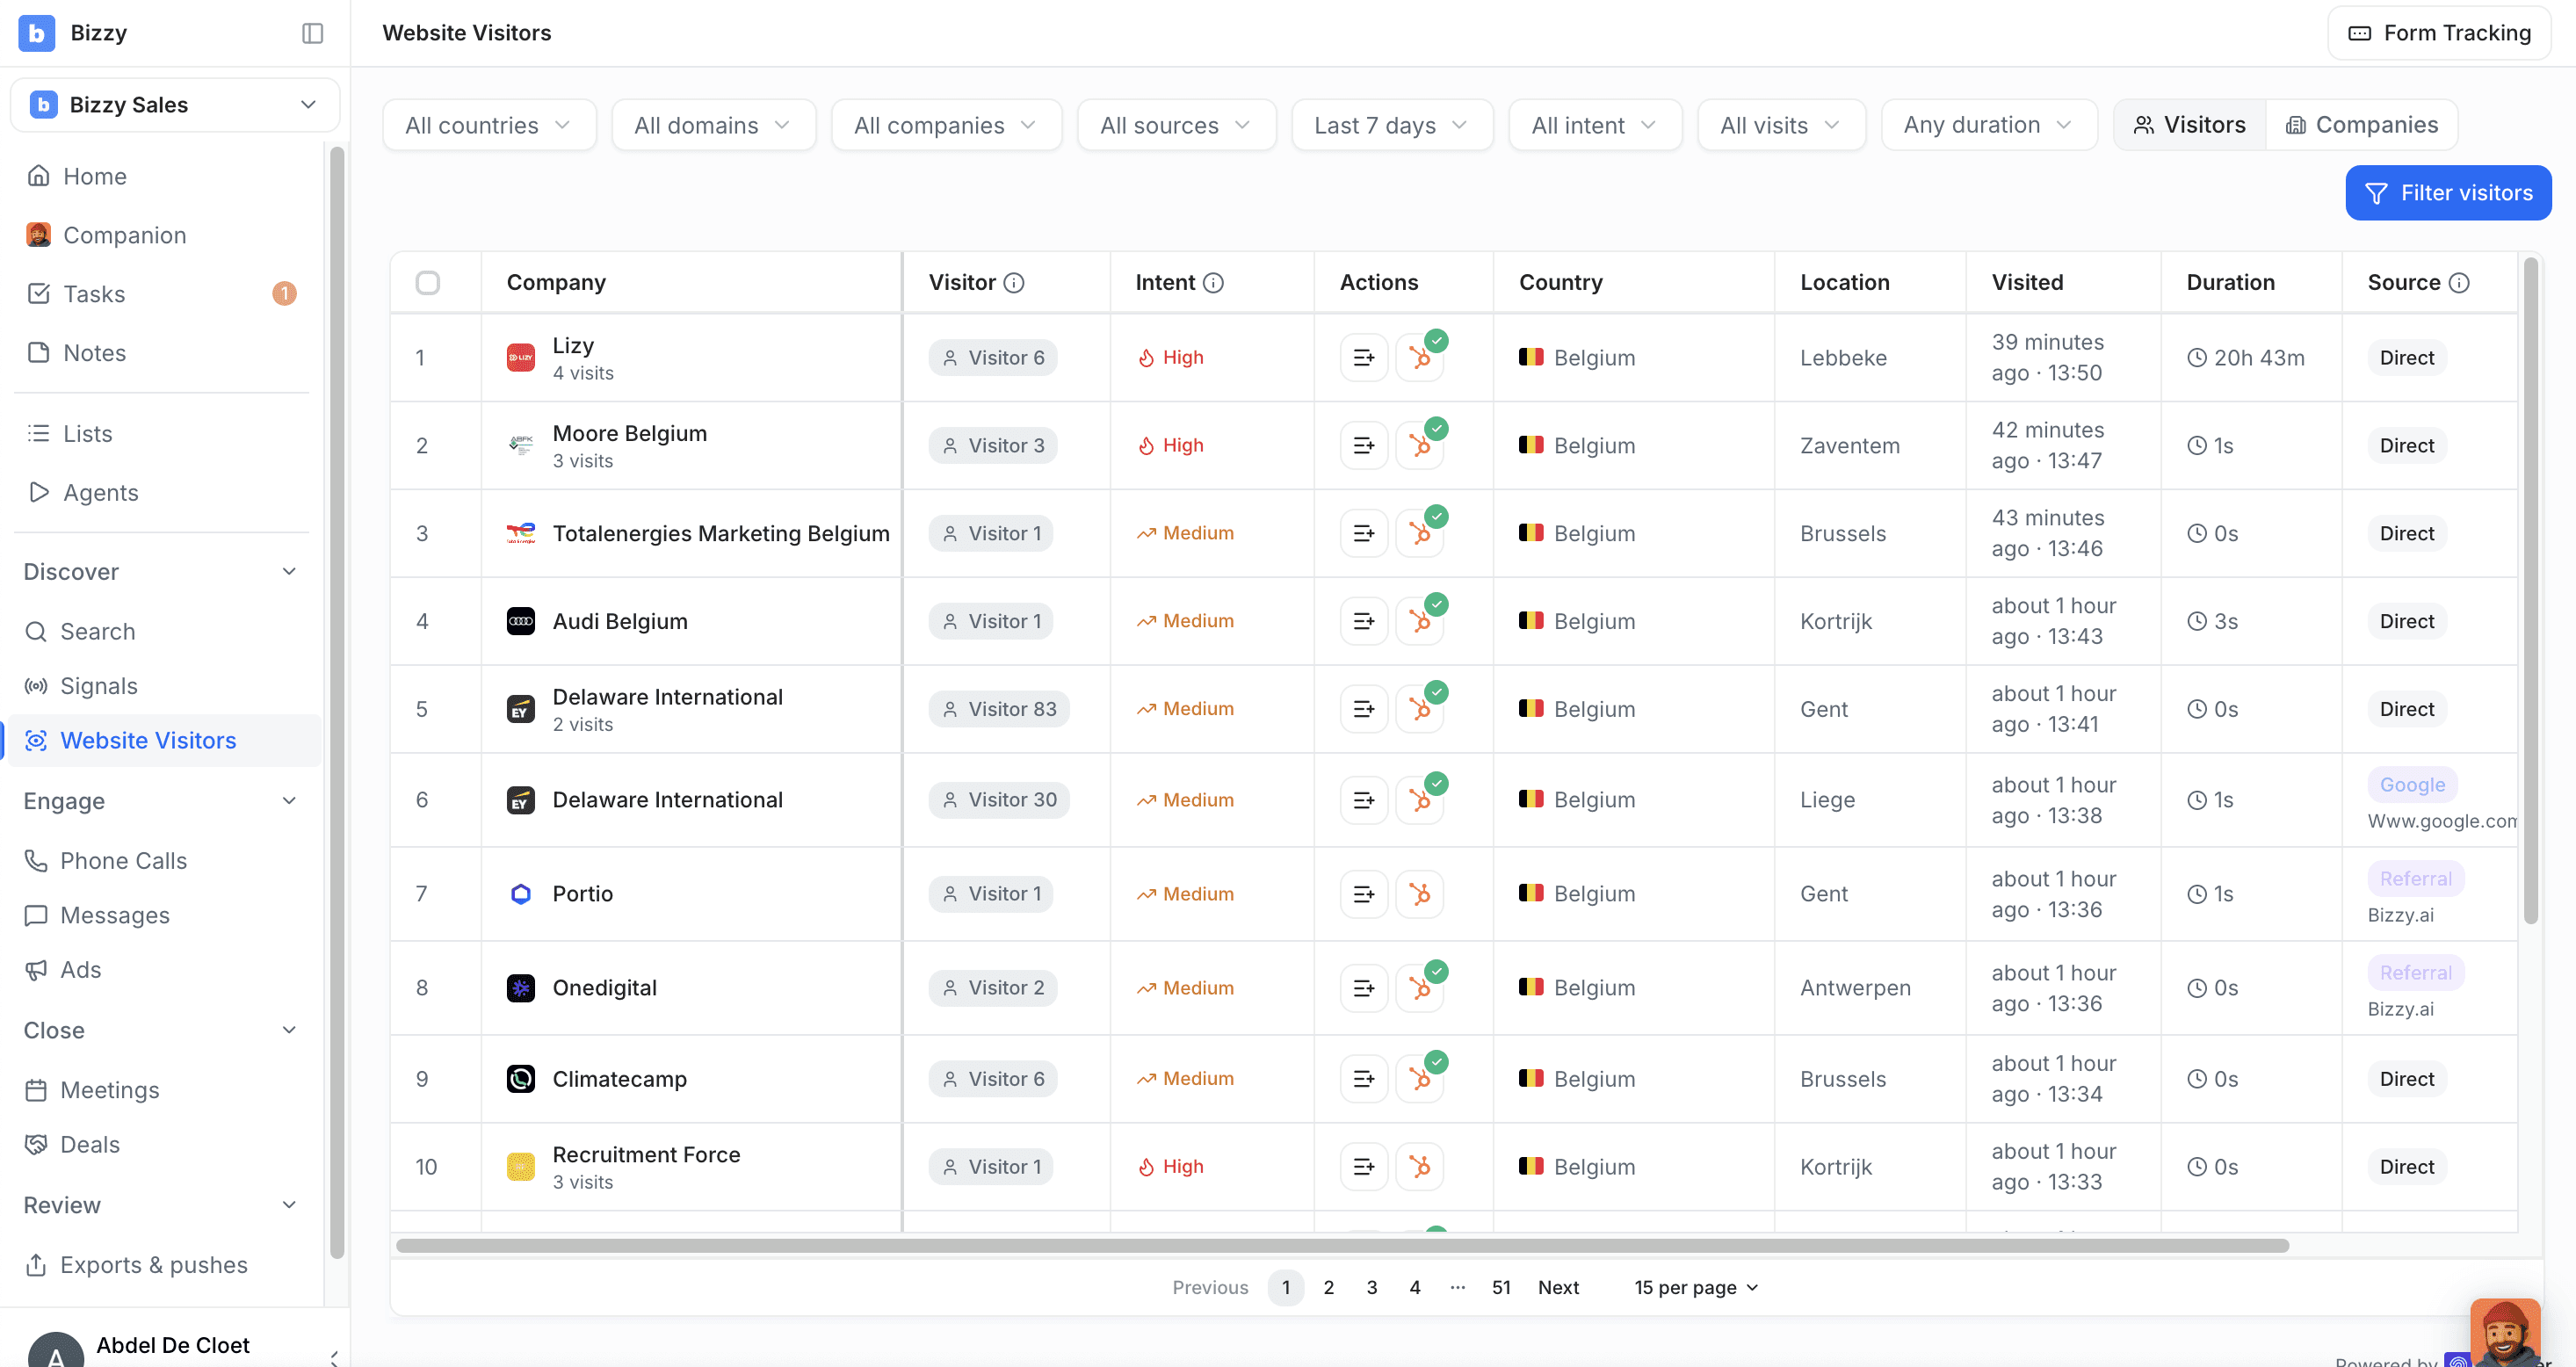The height and width of the screenshot is (1367, 2576).
Task: Jump to page 51
Action: [1501, 1288]
